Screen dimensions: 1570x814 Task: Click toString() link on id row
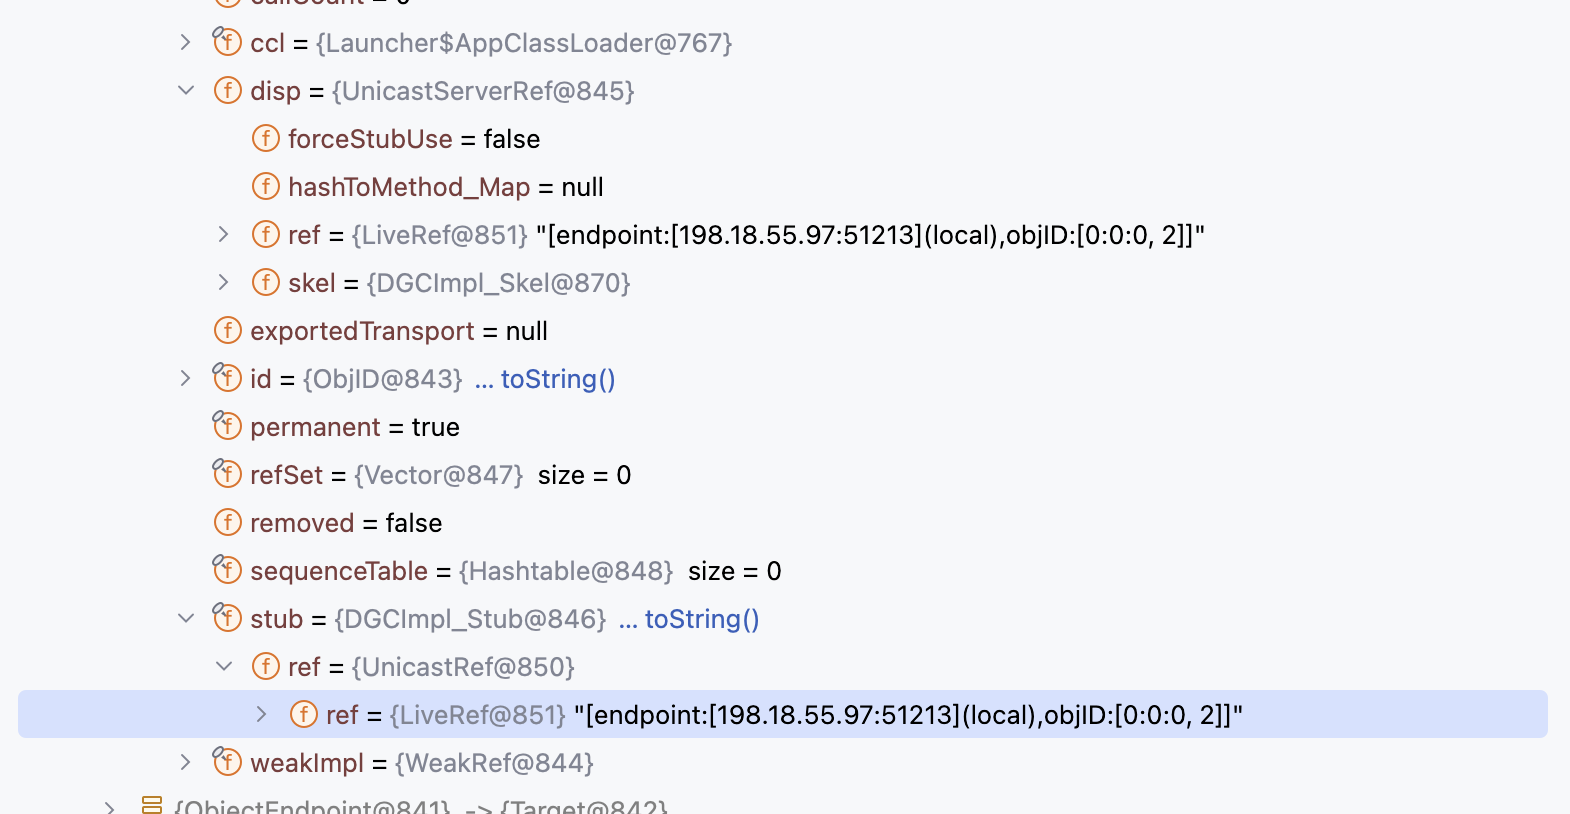[558, 379]
